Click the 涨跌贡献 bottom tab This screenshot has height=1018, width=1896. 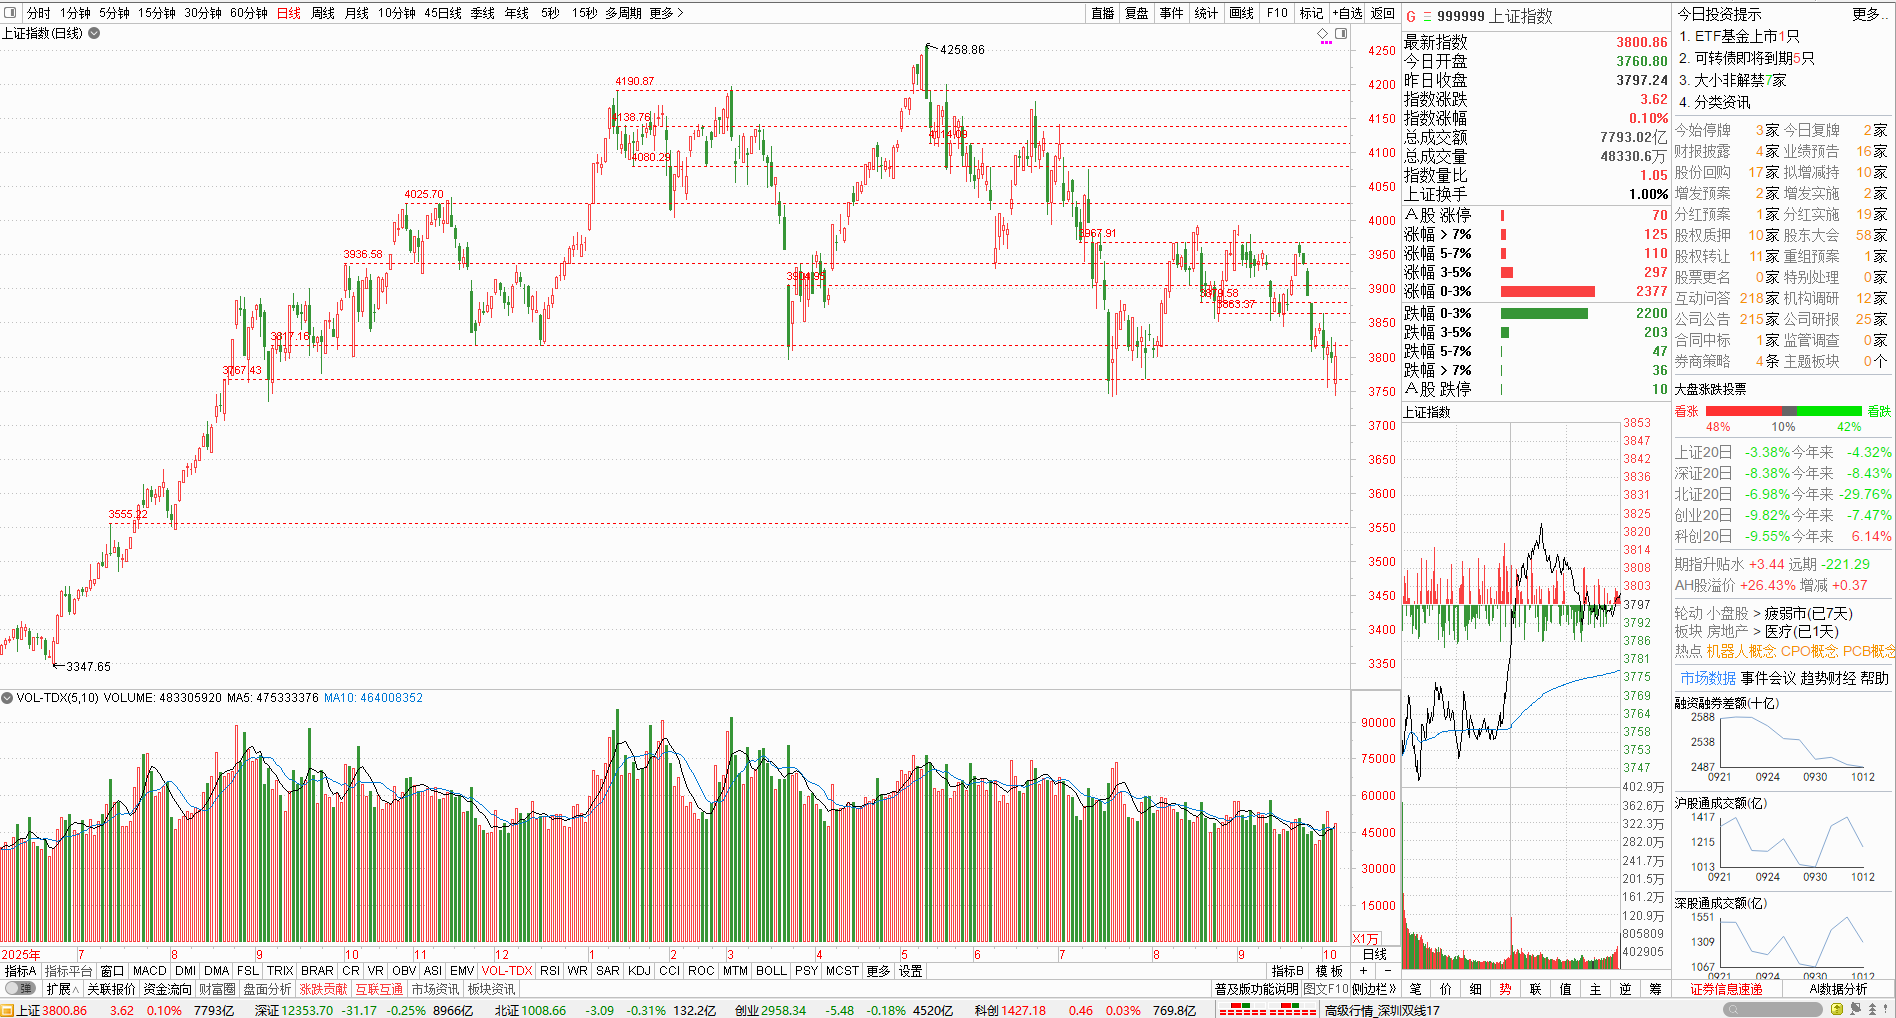click(x=324, y=989)
